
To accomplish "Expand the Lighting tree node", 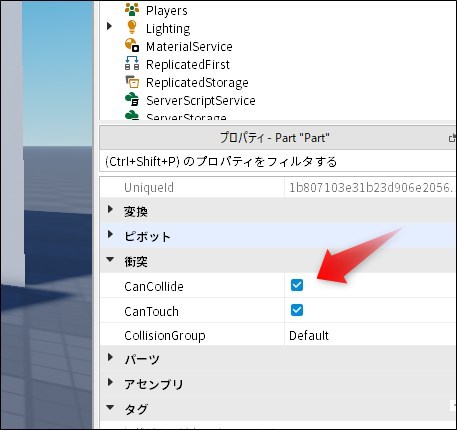I will point(109,26).
